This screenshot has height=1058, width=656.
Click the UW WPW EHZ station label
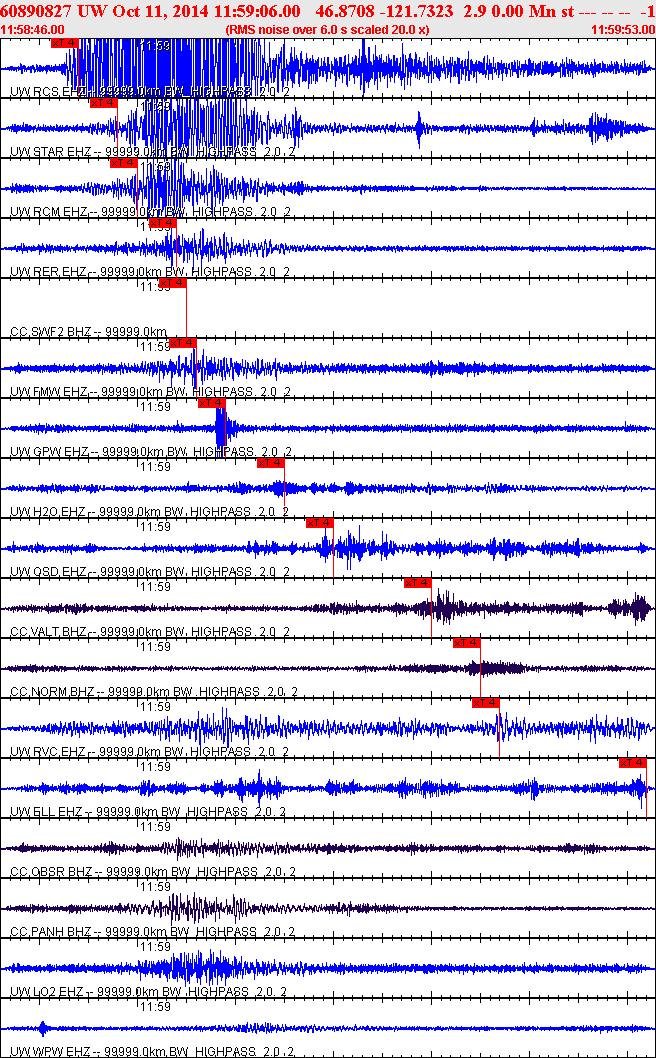49,1052
